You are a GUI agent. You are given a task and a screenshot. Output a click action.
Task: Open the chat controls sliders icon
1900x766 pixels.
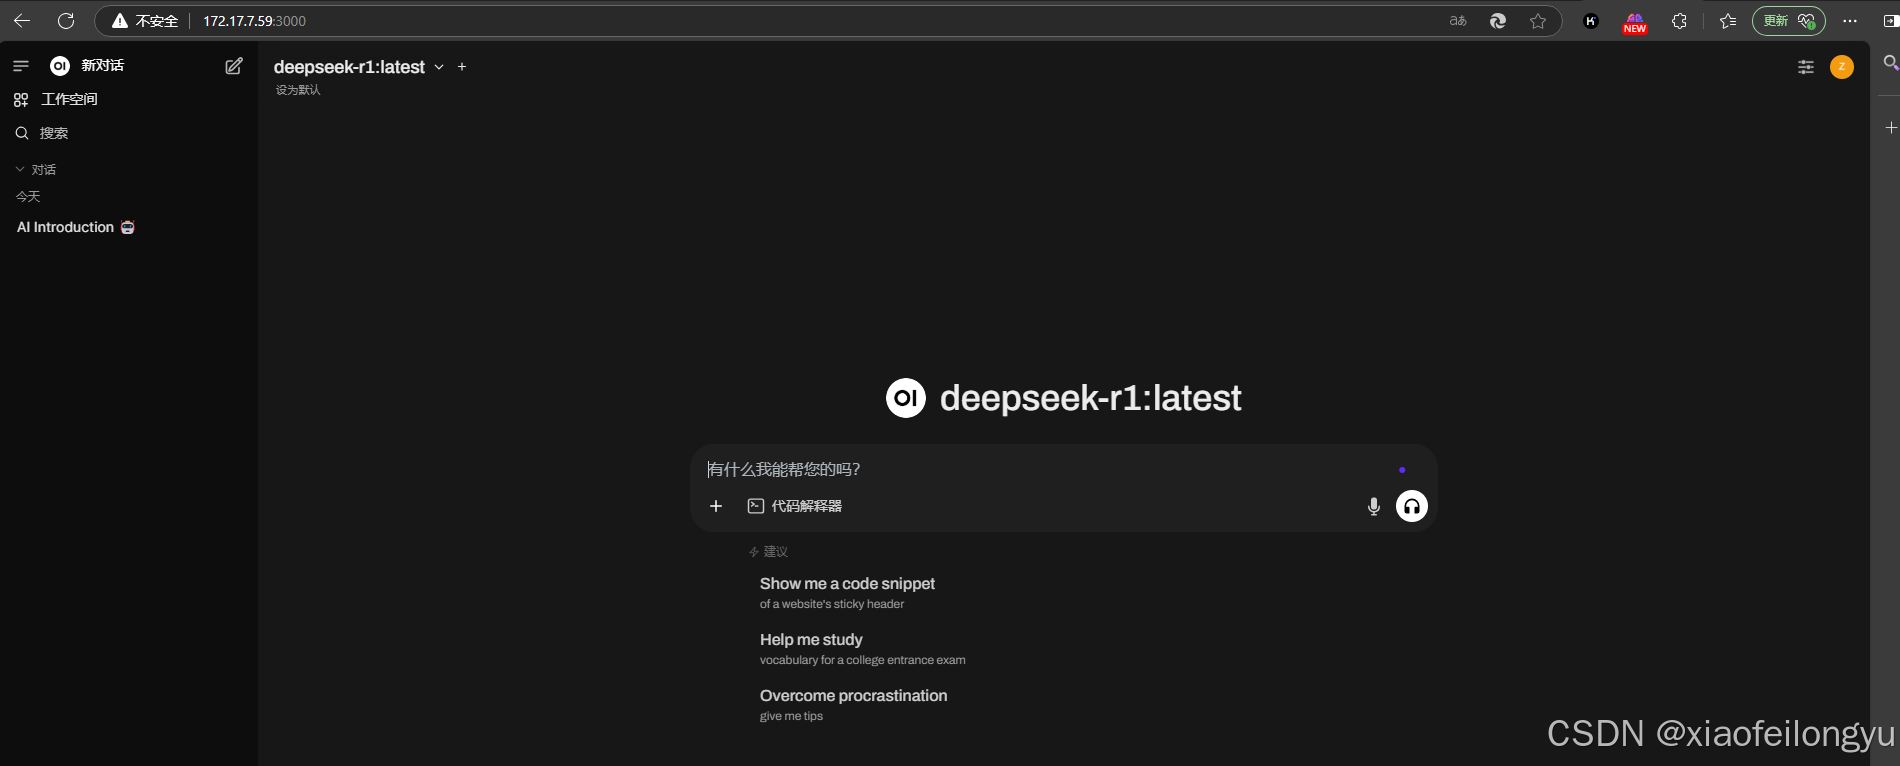click(1806, 67)
